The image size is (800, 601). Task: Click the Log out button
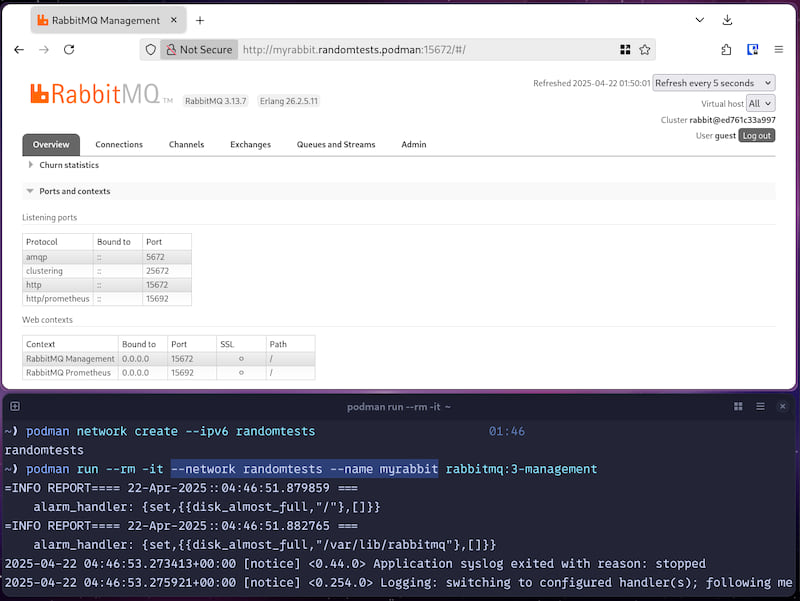757,136
